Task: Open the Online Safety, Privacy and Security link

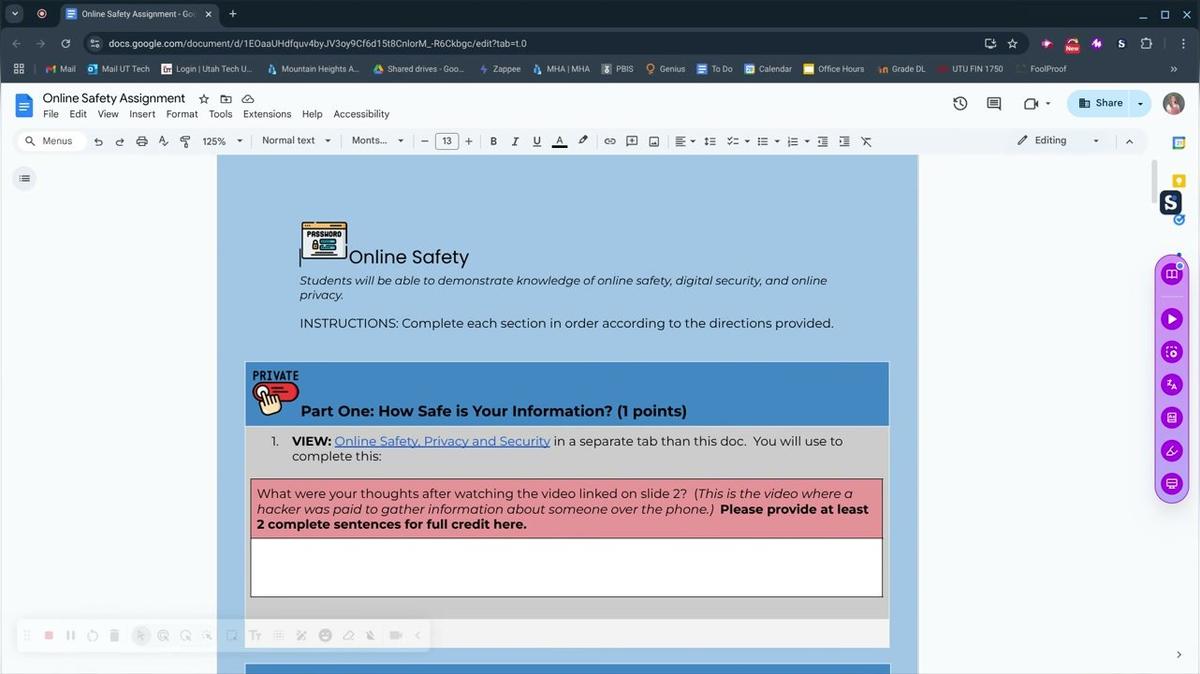Action: (442, 441)
